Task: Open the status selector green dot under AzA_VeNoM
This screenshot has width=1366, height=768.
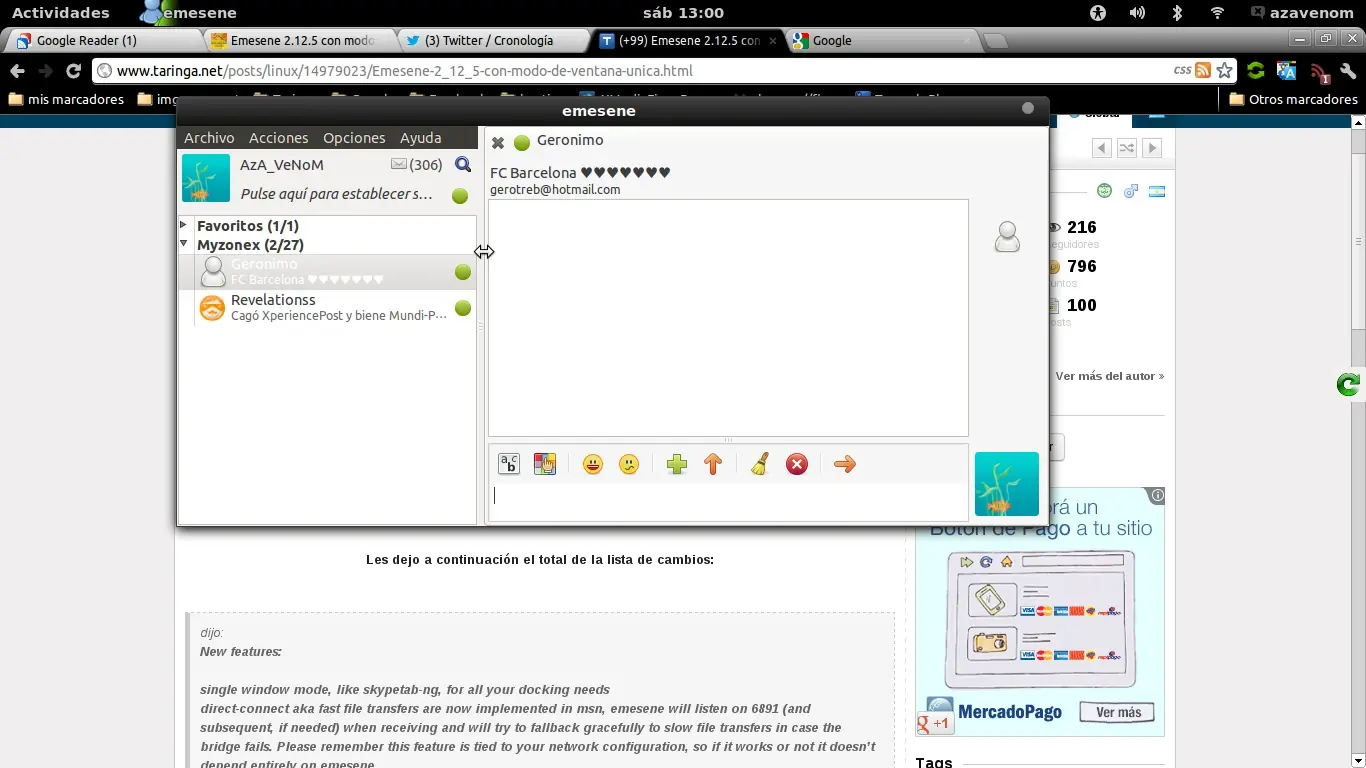Action: [460, 195]
